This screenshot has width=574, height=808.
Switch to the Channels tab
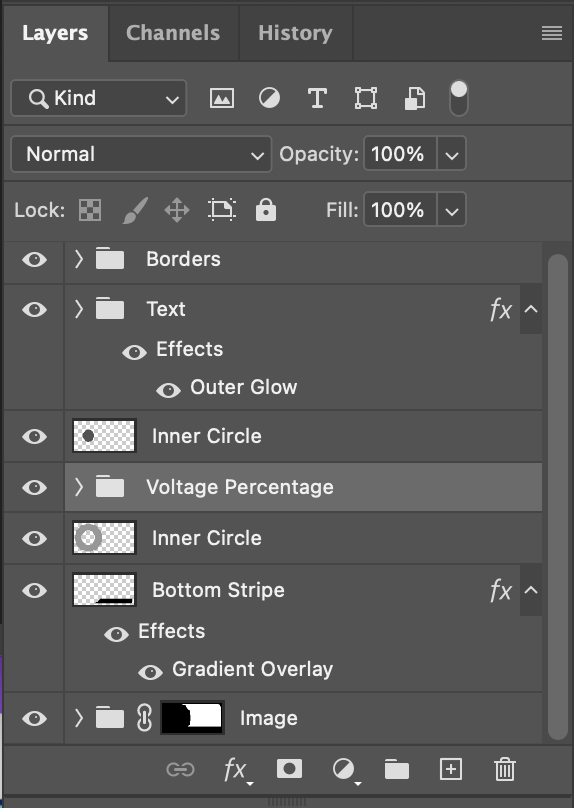(173, 33)
